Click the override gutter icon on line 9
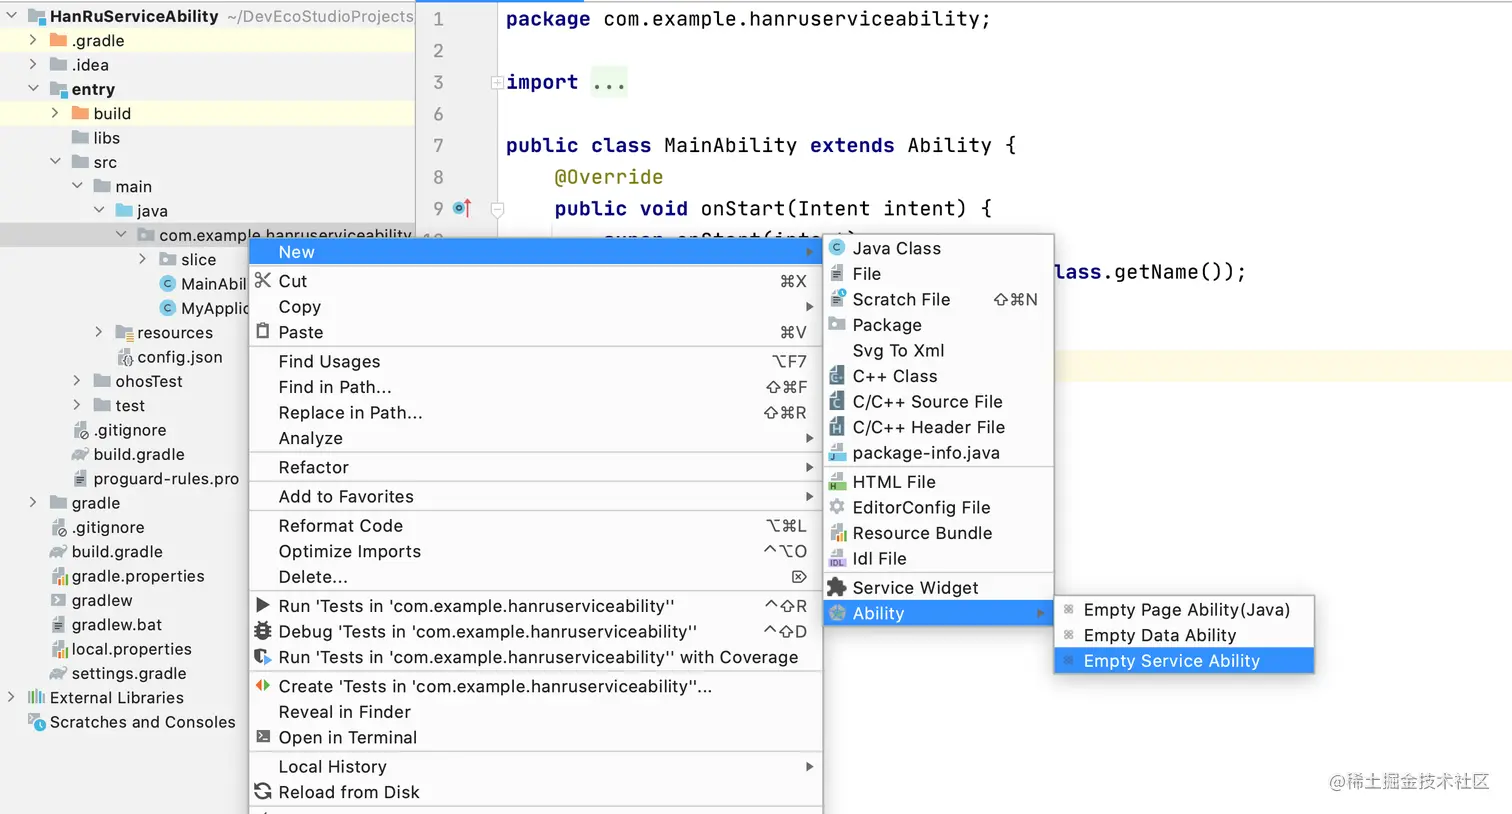 pos(461,208)
